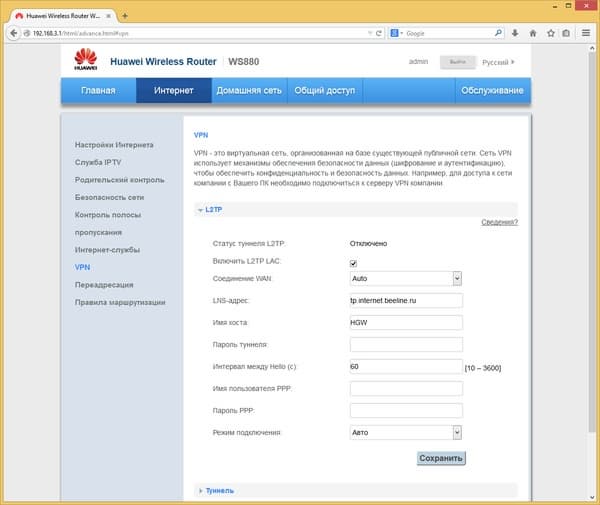Open the Firefox hamburger menu
The height and width of the screenshot is (505, 600).
pyautogui.click(x=586, y=33)
